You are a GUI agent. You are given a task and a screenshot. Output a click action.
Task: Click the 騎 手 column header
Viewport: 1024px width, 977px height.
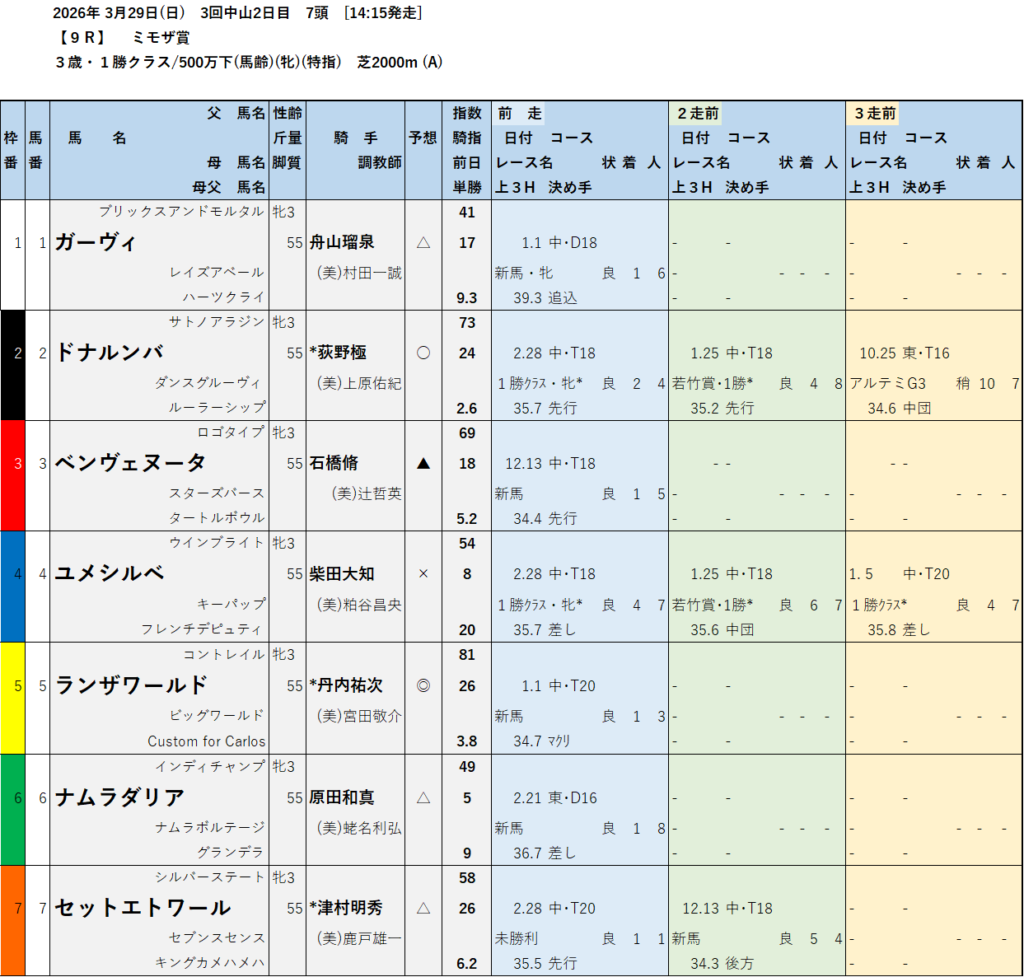pos(357,138)
